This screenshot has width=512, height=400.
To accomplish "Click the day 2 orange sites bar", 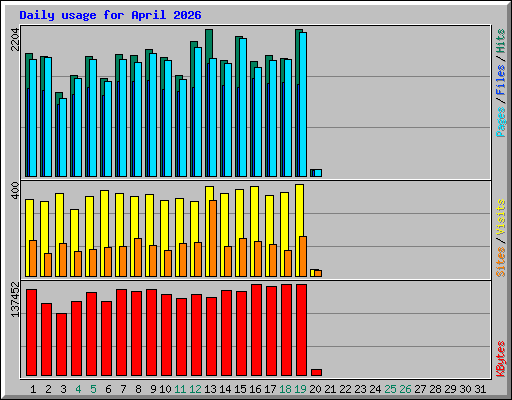I will [48, 265].
